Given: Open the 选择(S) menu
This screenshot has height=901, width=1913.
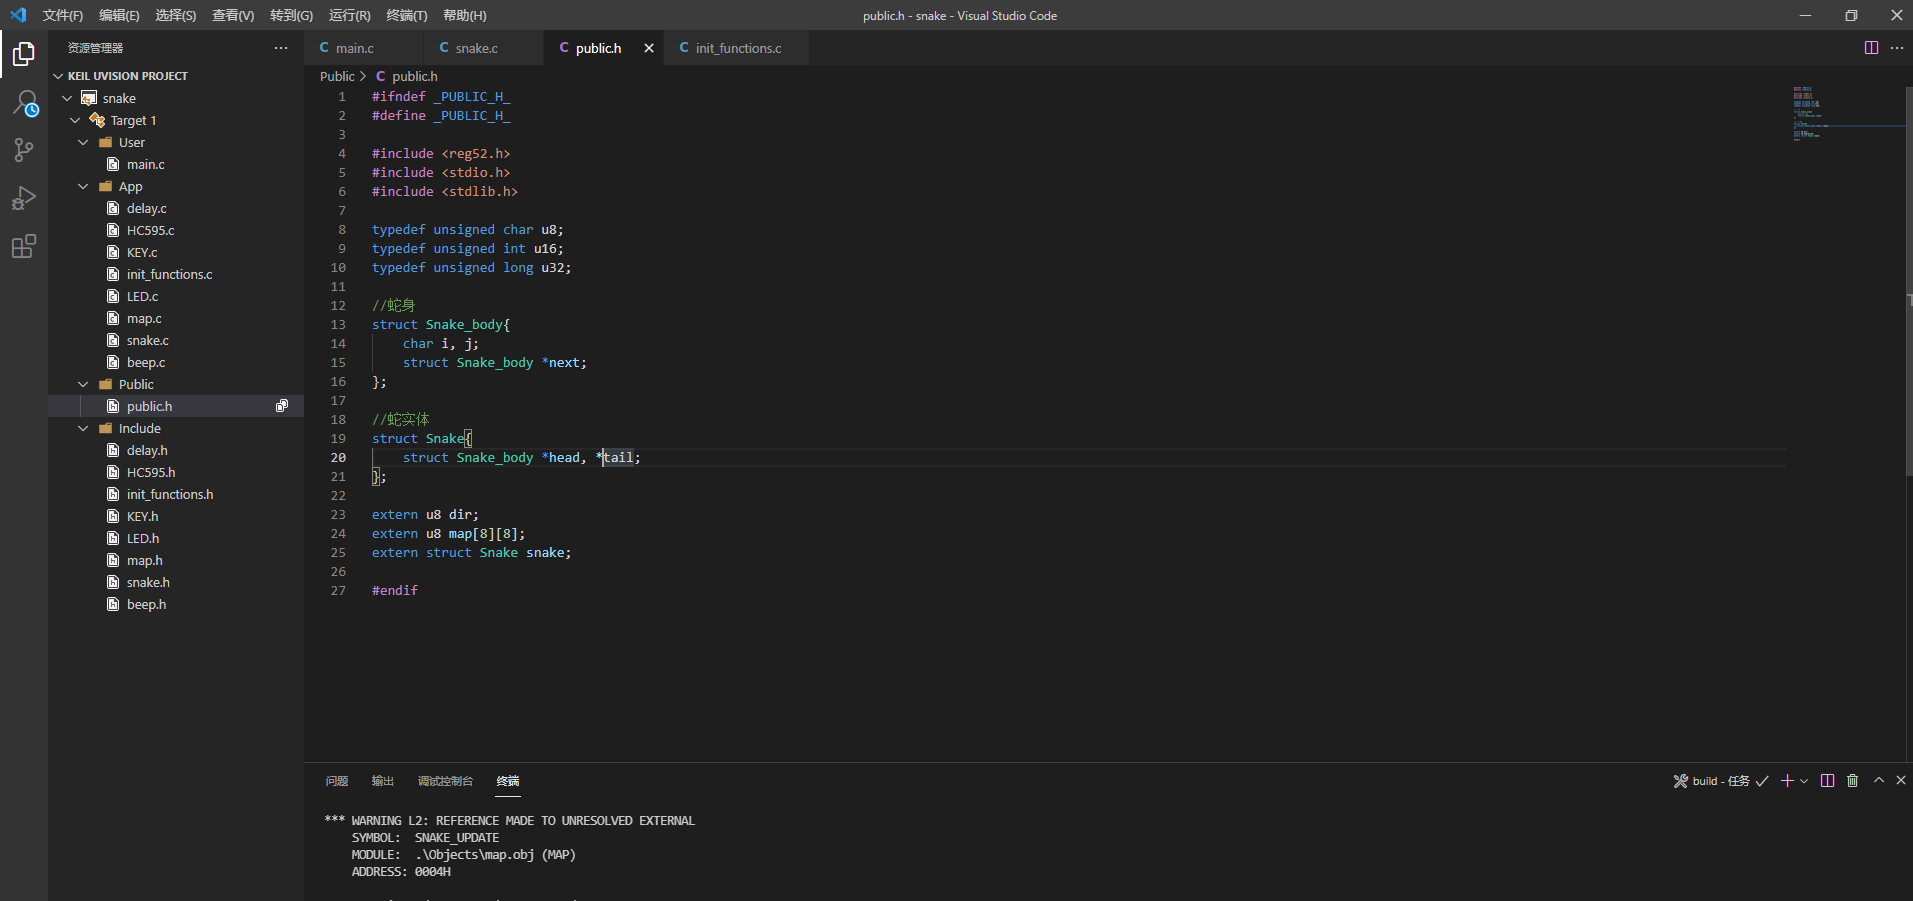Looking at the screenshot, I should click(x=176, y=15).
